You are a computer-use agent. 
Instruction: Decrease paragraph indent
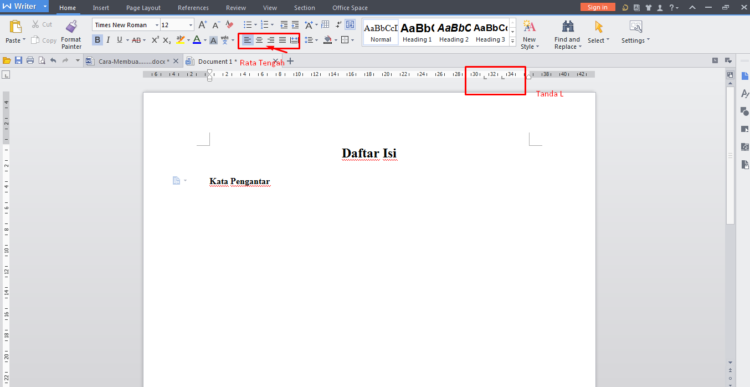284,25
